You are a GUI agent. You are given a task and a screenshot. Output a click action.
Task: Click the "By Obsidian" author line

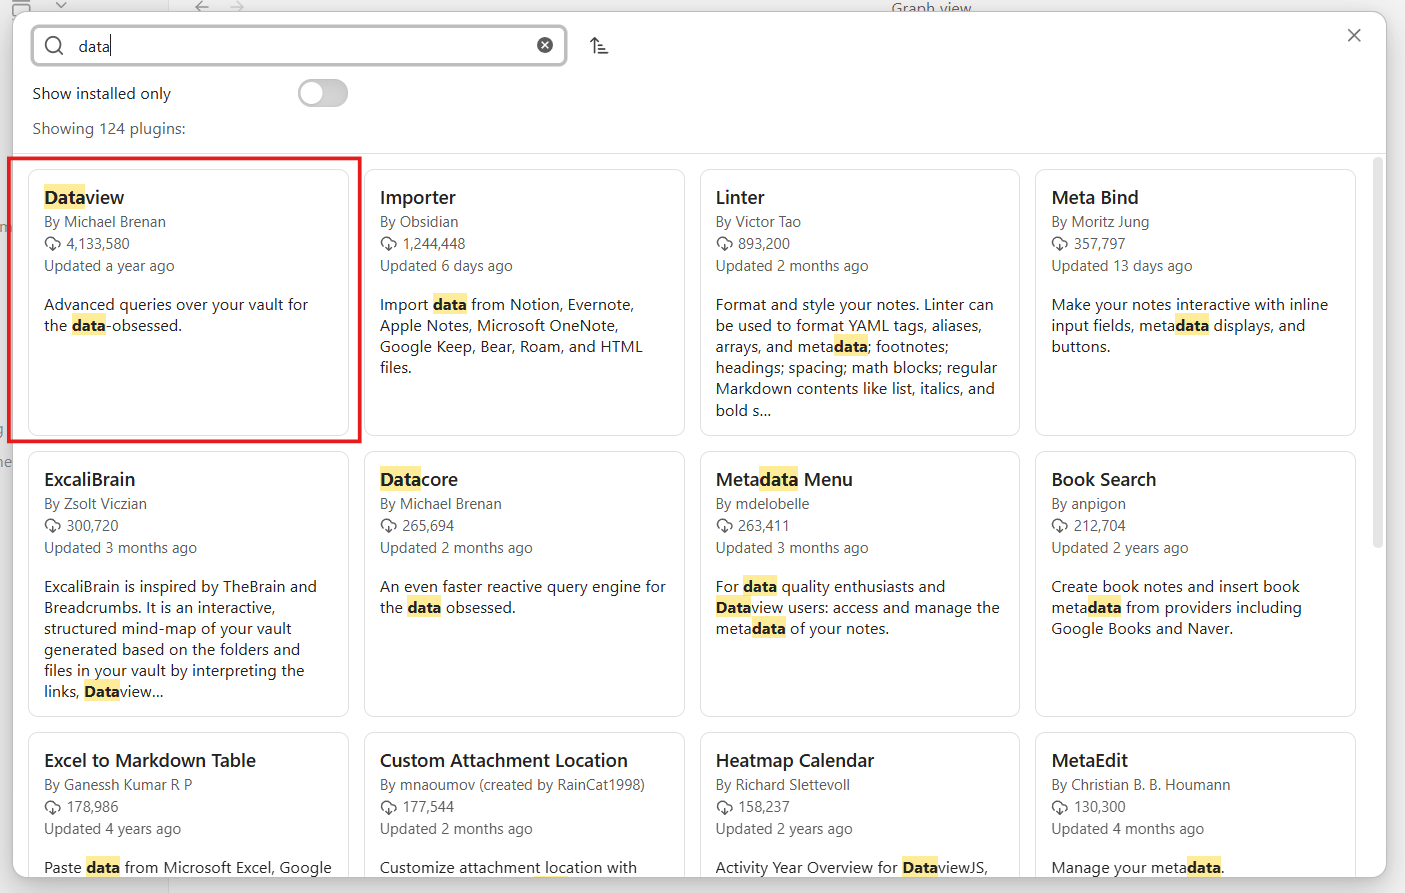419,222
